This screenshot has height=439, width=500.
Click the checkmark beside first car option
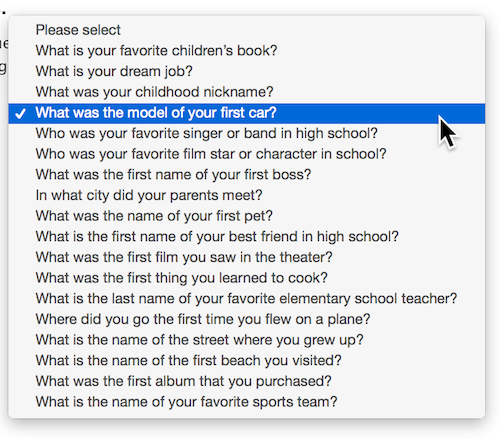[x=21, y=114]
